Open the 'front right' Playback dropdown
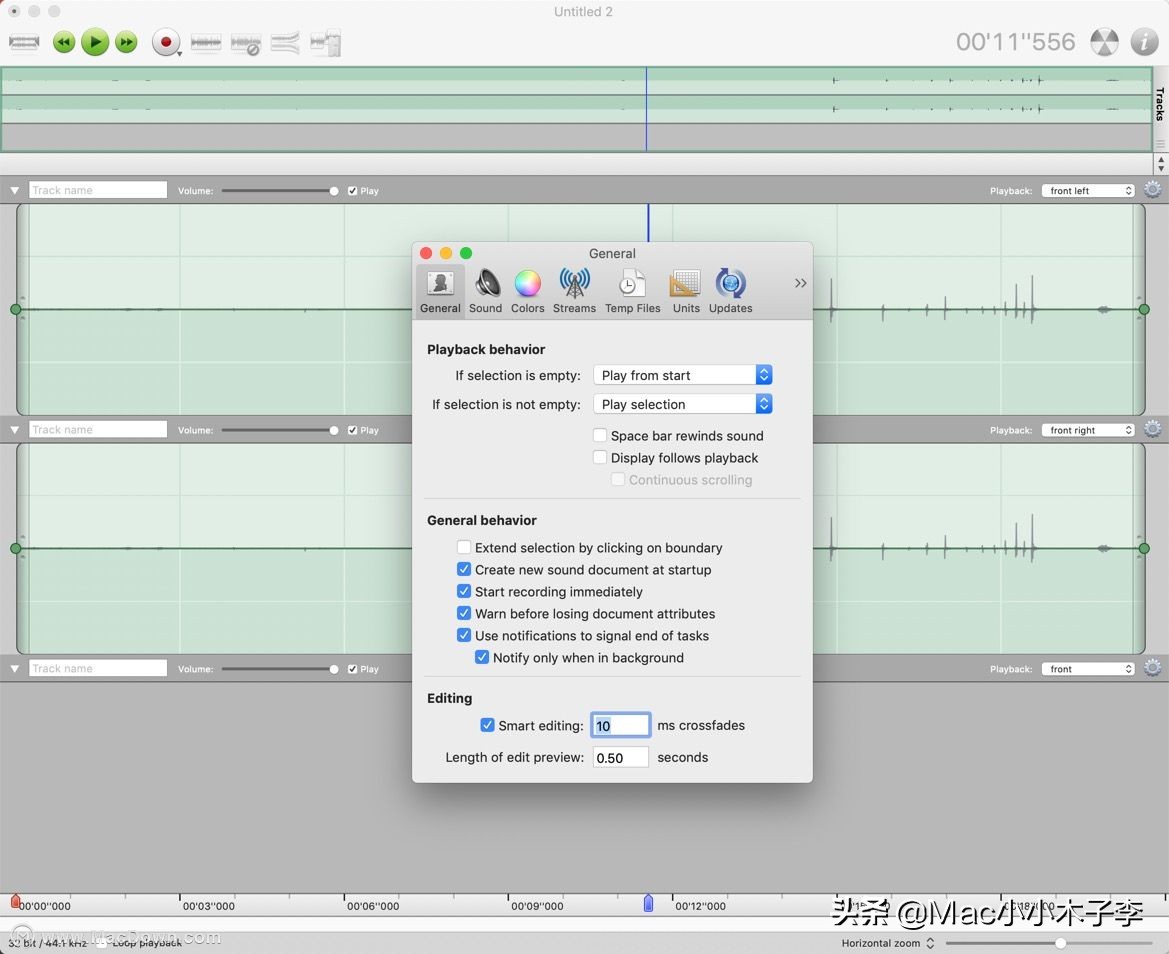 pos(1088,430)
